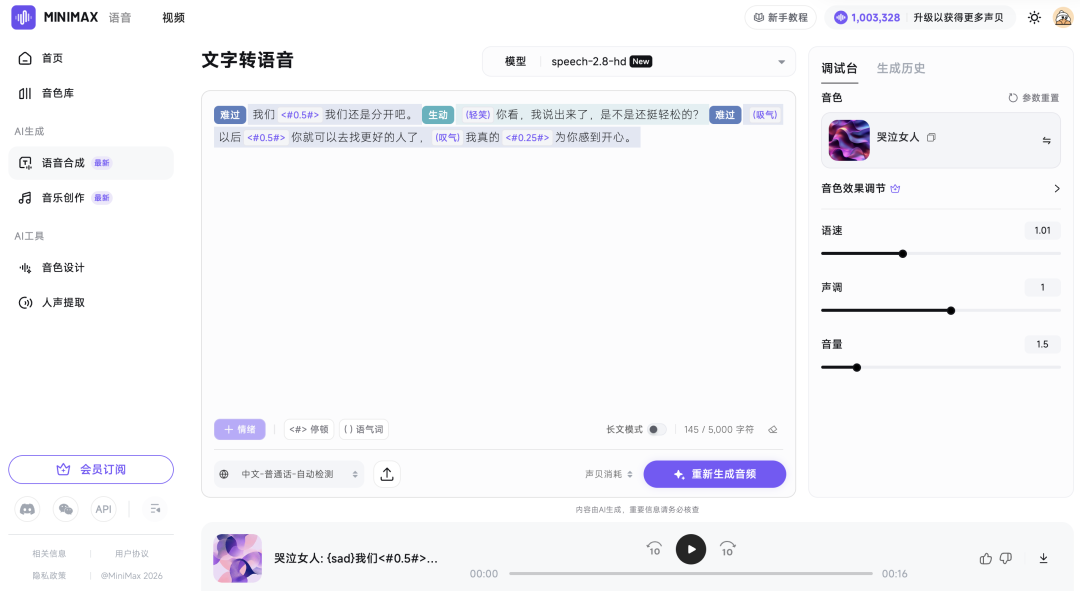The height and width of the screenshot is (591, 1080).
Task: Click the 重新生成音频 generate button
Action: pos(715,474)
